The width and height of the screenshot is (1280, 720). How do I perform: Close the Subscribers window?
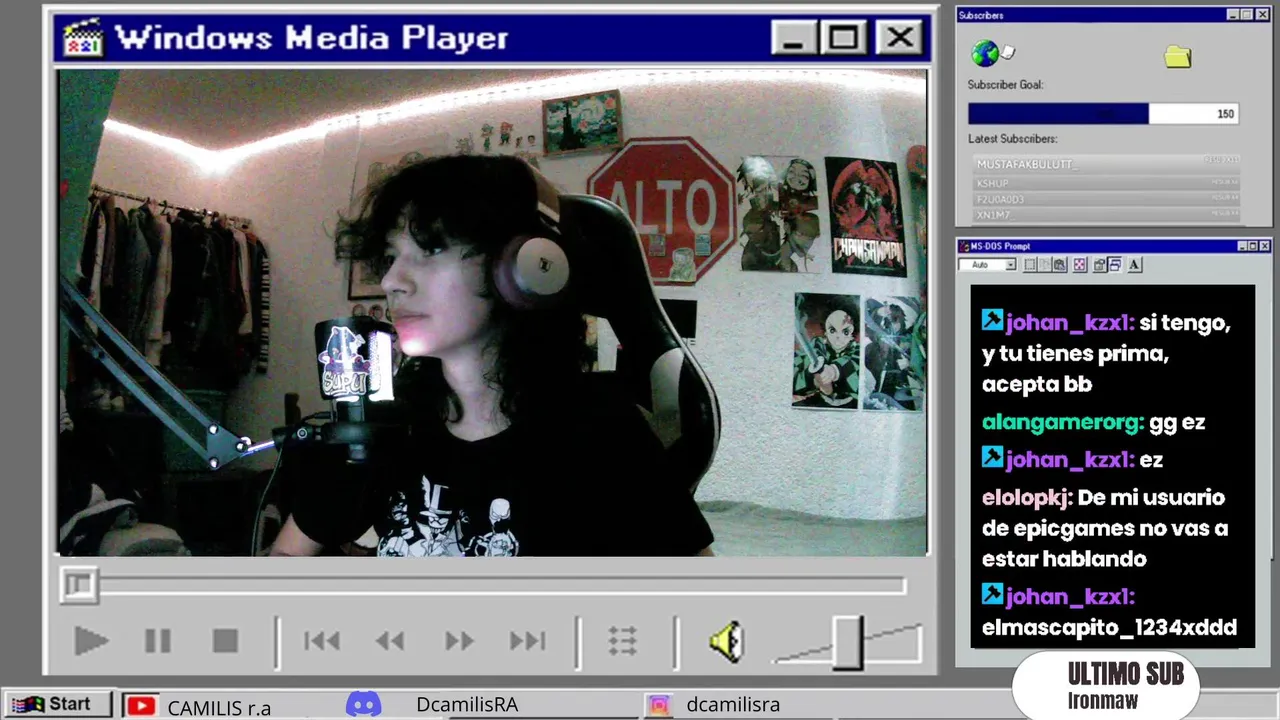click(1262, 15)
